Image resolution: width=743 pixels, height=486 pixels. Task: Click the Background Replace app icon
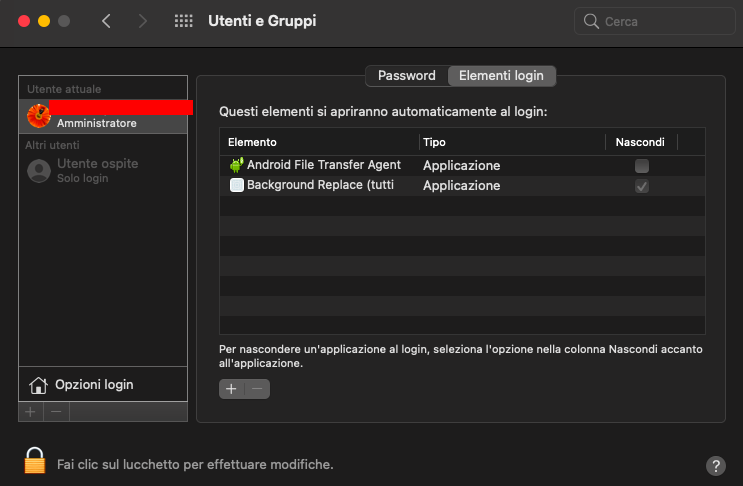pos(236,185)
